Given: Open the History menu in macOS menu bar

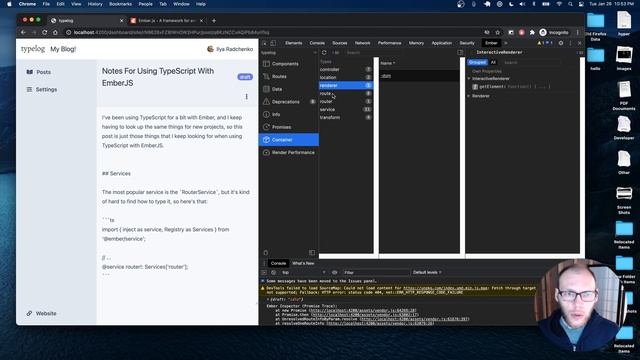Looking at the screenshot, I should click(95, 4).
